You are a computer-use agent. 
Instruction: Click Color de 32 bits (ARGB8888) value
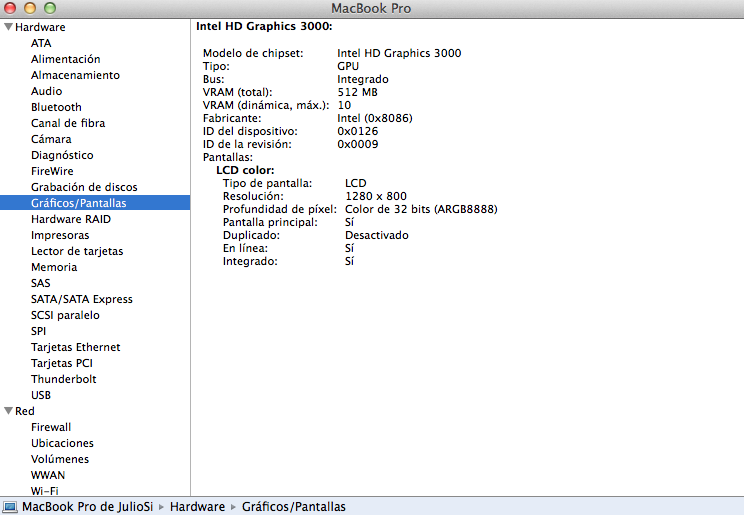[x=421, y=209]
